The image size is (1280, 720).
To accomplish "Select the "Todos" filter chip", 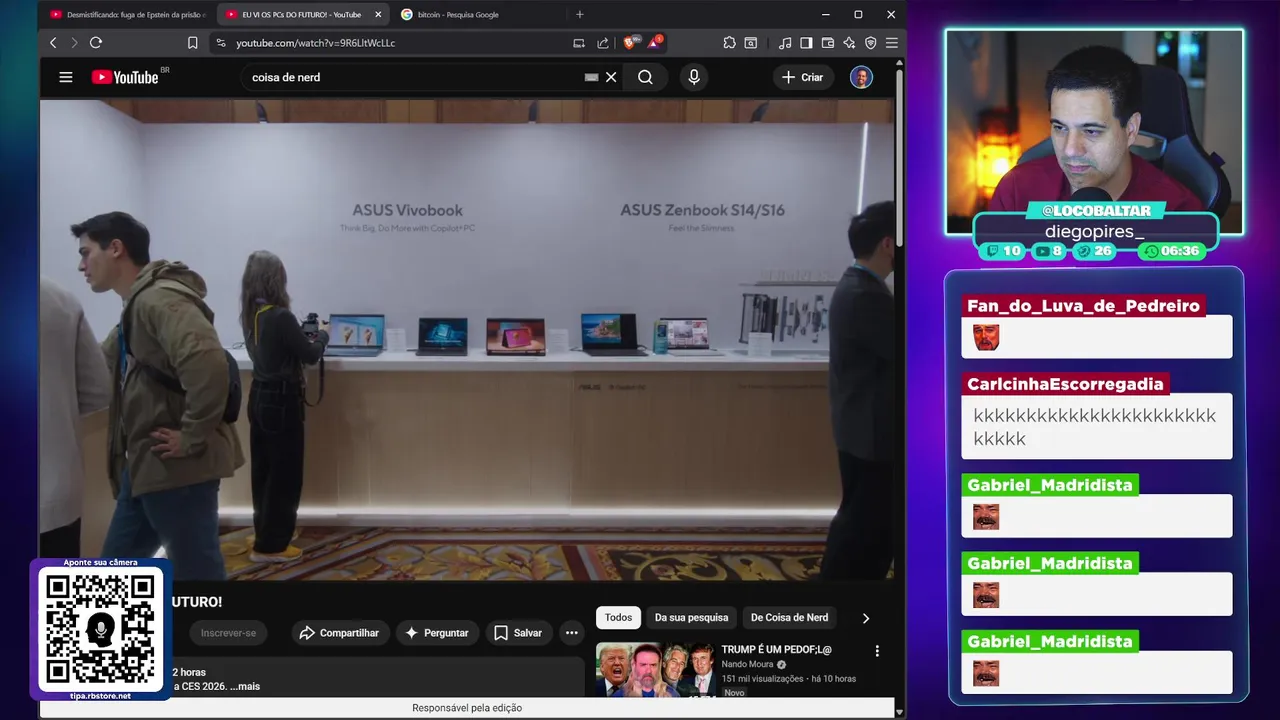I will coord(618,618).
